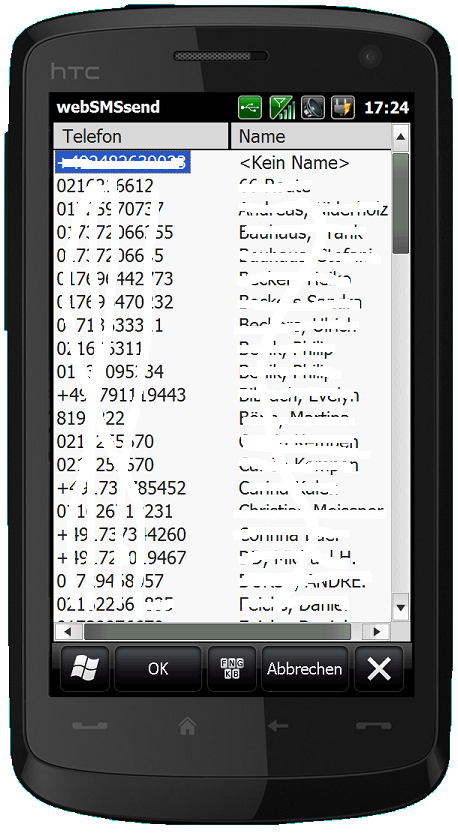Select the highlighted first phone number row
The height and width of the screenshot is (833, 458).
(123, 162)
